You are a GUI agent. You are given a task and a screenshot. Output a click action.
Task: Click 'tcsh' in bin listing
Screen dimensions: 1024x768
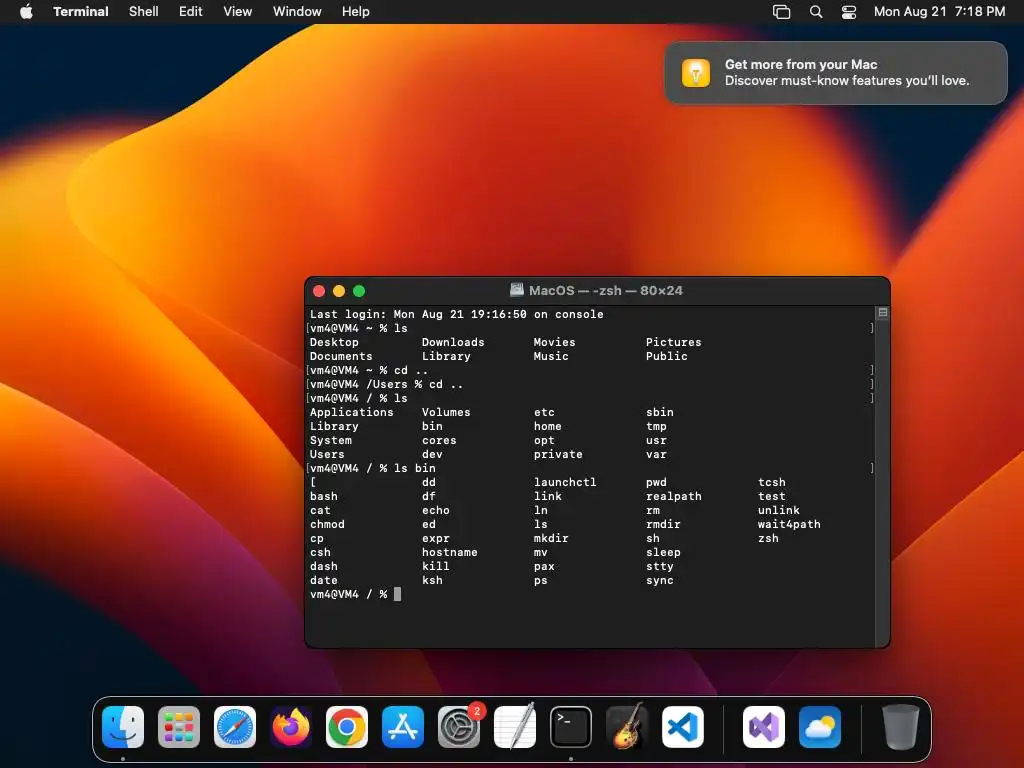click(771, 482)
